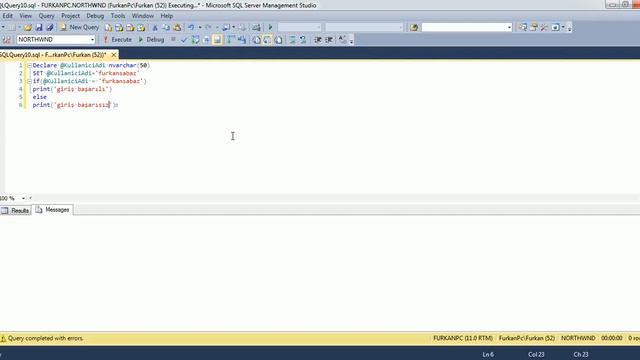Undo the last edit

191,28
